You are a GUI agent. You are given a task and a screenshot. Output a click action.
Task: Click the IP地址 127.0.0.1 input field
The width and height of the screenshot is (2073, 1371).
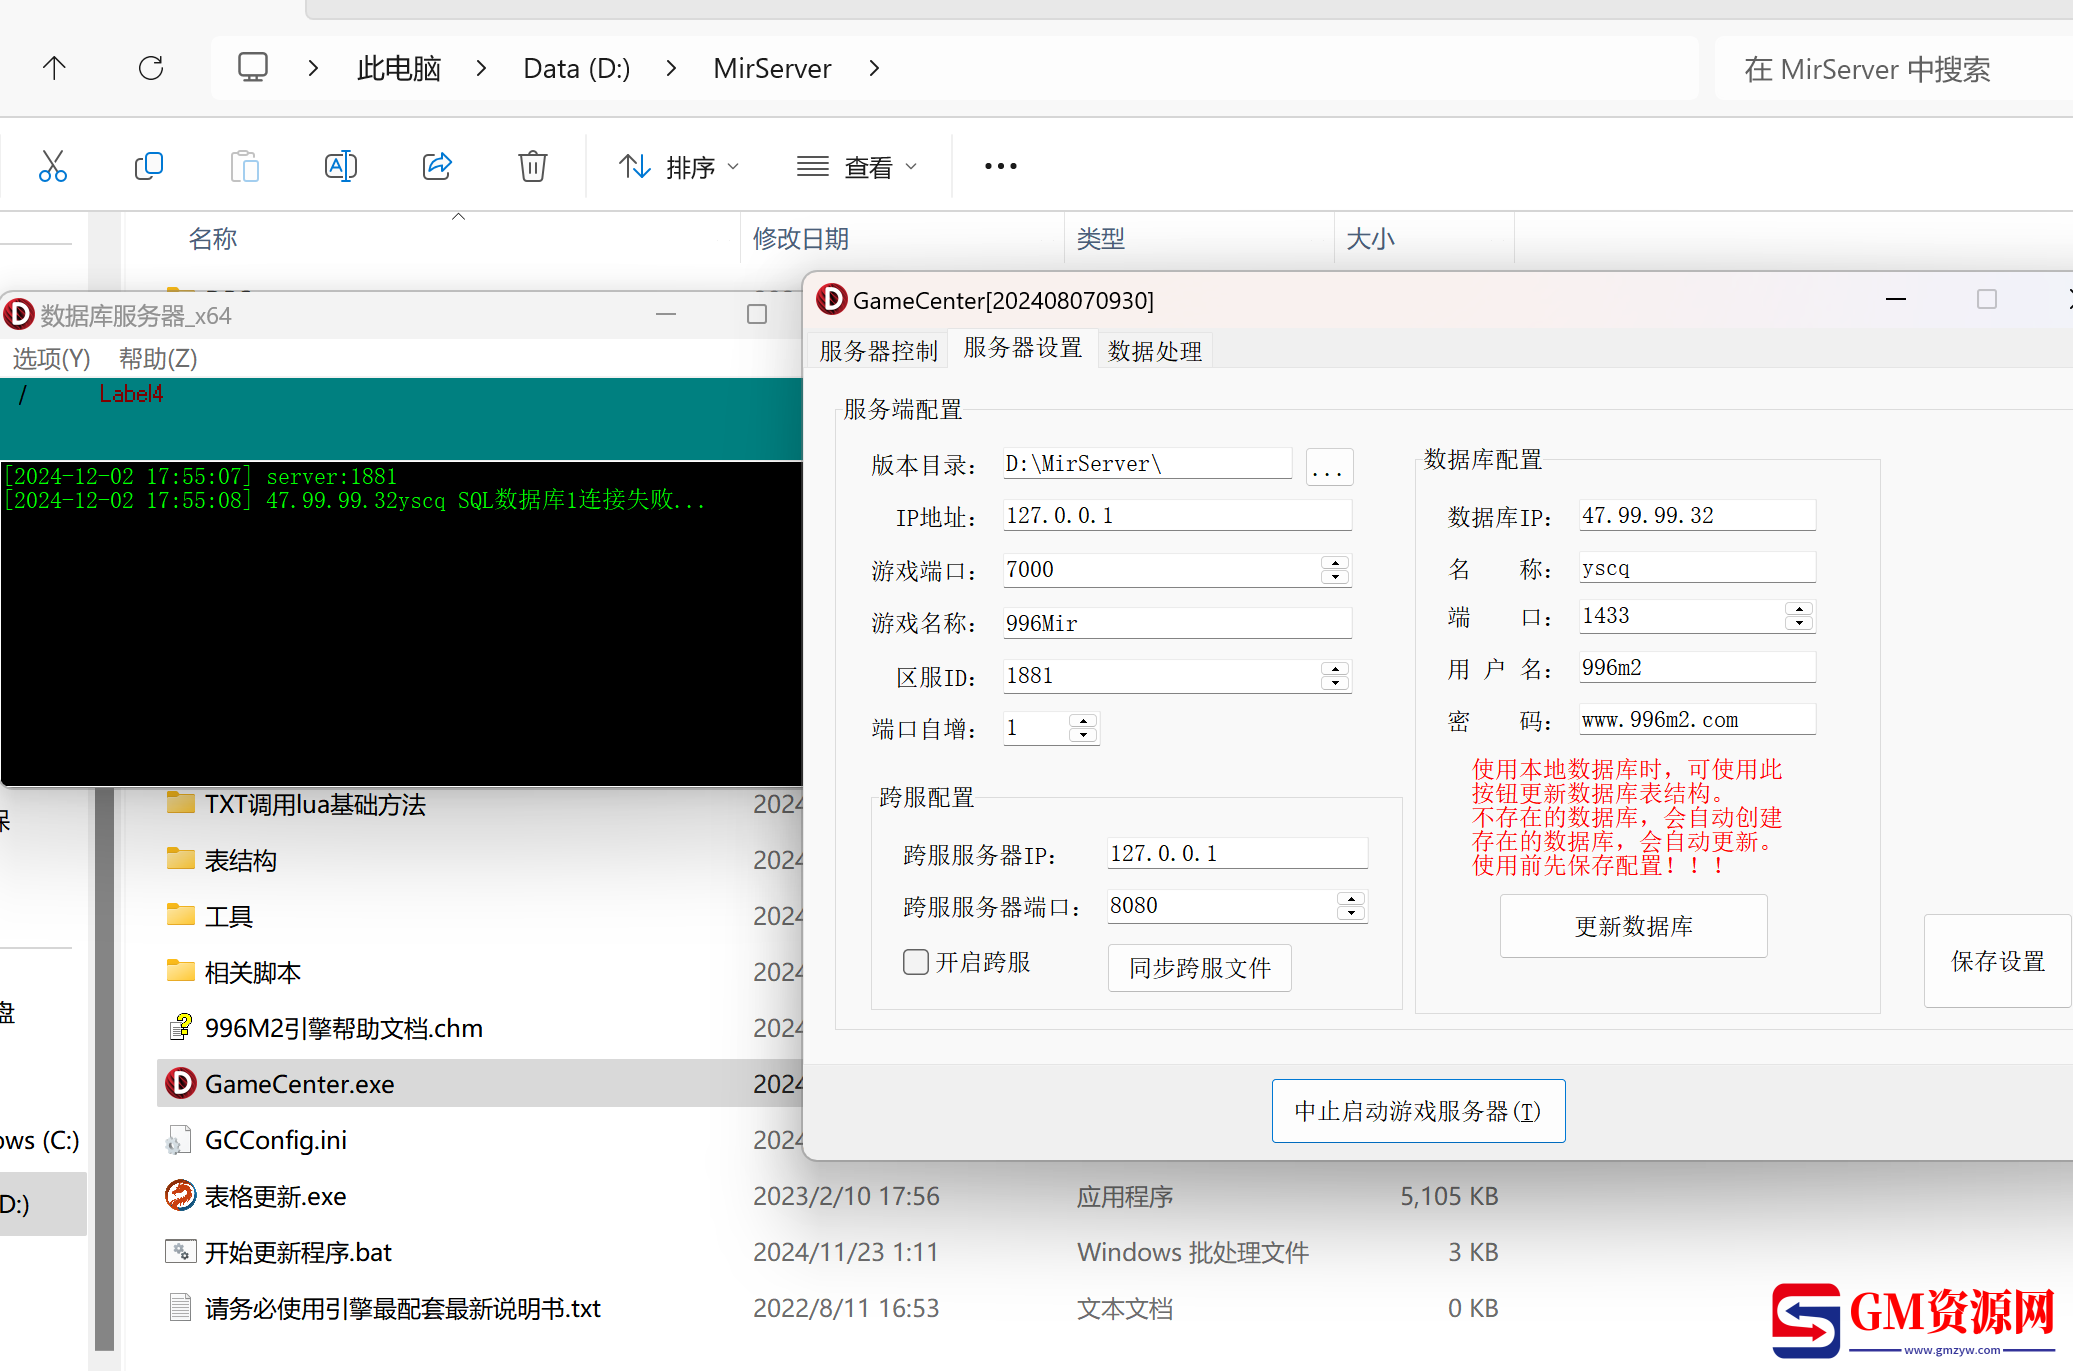tap(1177, 516)
